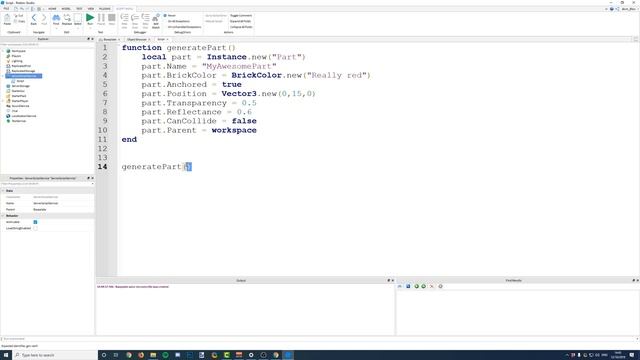Select the highlighted ServerScriptService item
The image size is (640, 360).
24,76
